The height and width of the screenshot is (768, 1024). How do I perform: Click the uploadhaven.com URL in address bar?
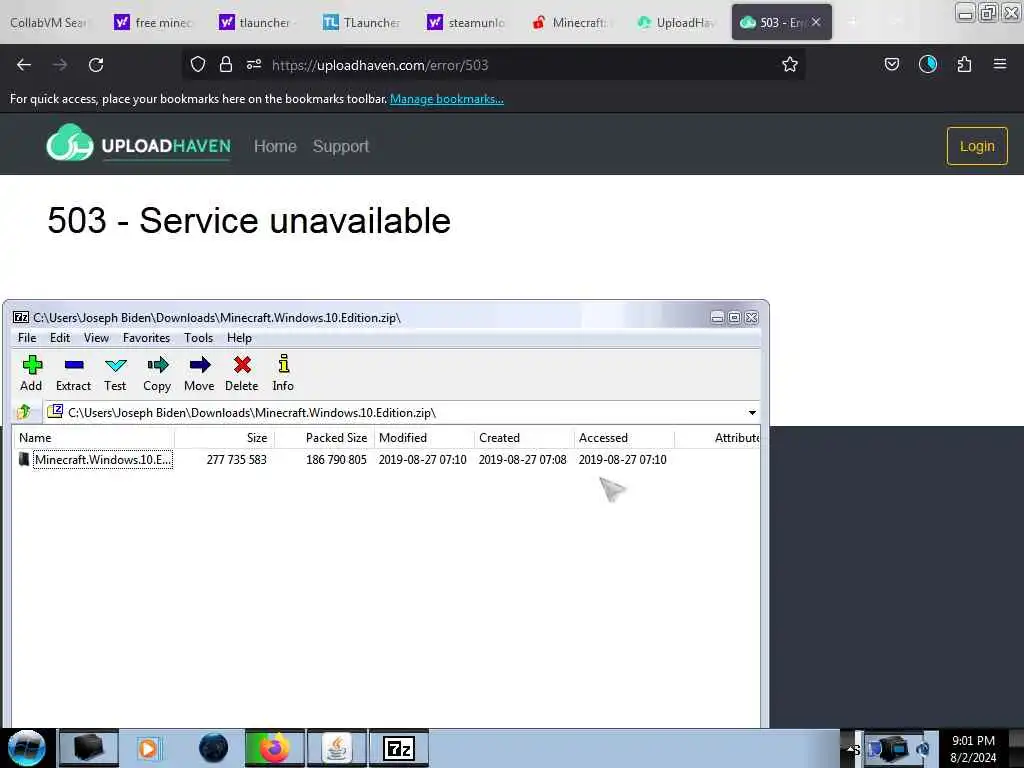click(380, 65)
